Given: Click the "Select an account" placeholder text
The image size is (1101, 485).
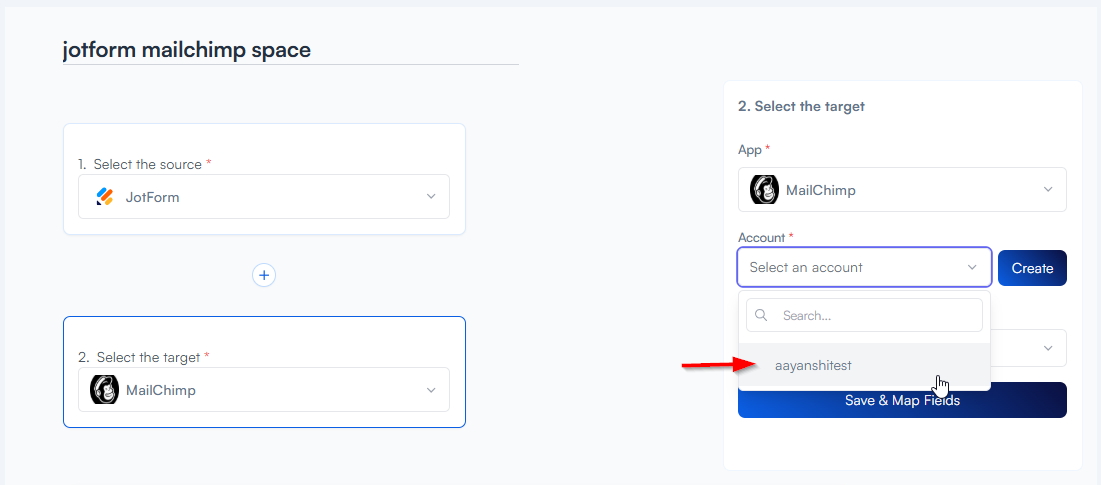Looking at the screenshot, I should (x=806, y=268).
